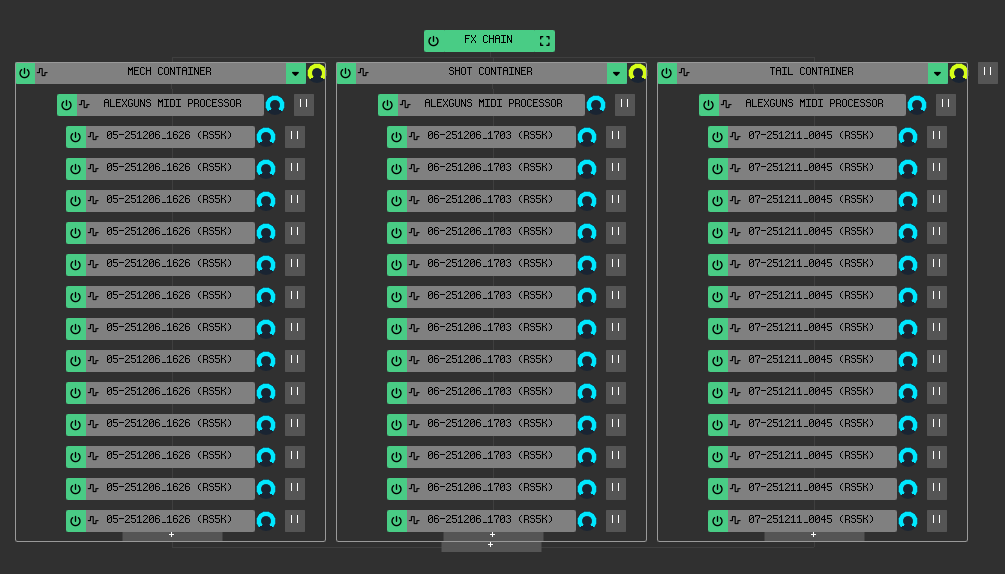The height and width of the screenshot is (574, 1005).
Task: Open the Shot Container dropdown arrow
Action: point(616,73)
